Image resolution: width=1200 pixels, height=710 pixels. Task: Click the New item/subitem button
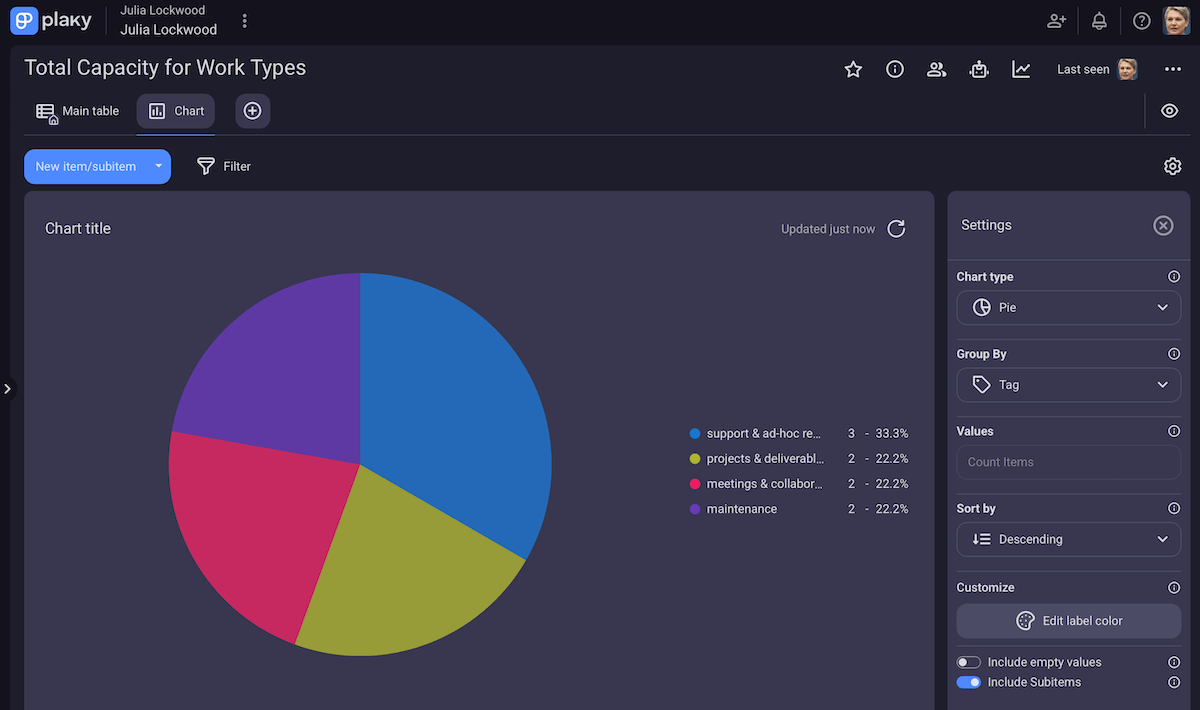(85, 166)
